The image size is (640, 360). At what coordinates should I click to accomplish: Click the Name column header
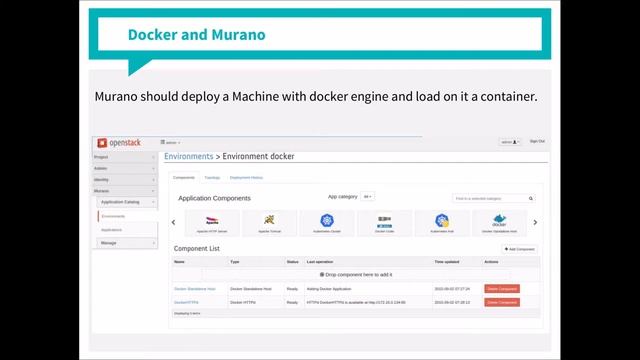(x=179, y=262)
